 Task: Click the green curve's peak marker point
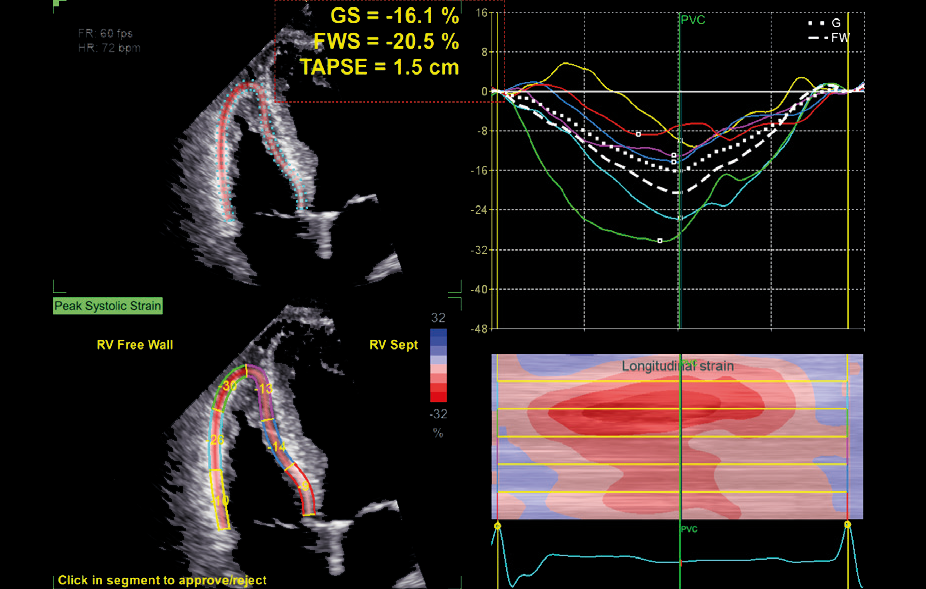(660, 240)
